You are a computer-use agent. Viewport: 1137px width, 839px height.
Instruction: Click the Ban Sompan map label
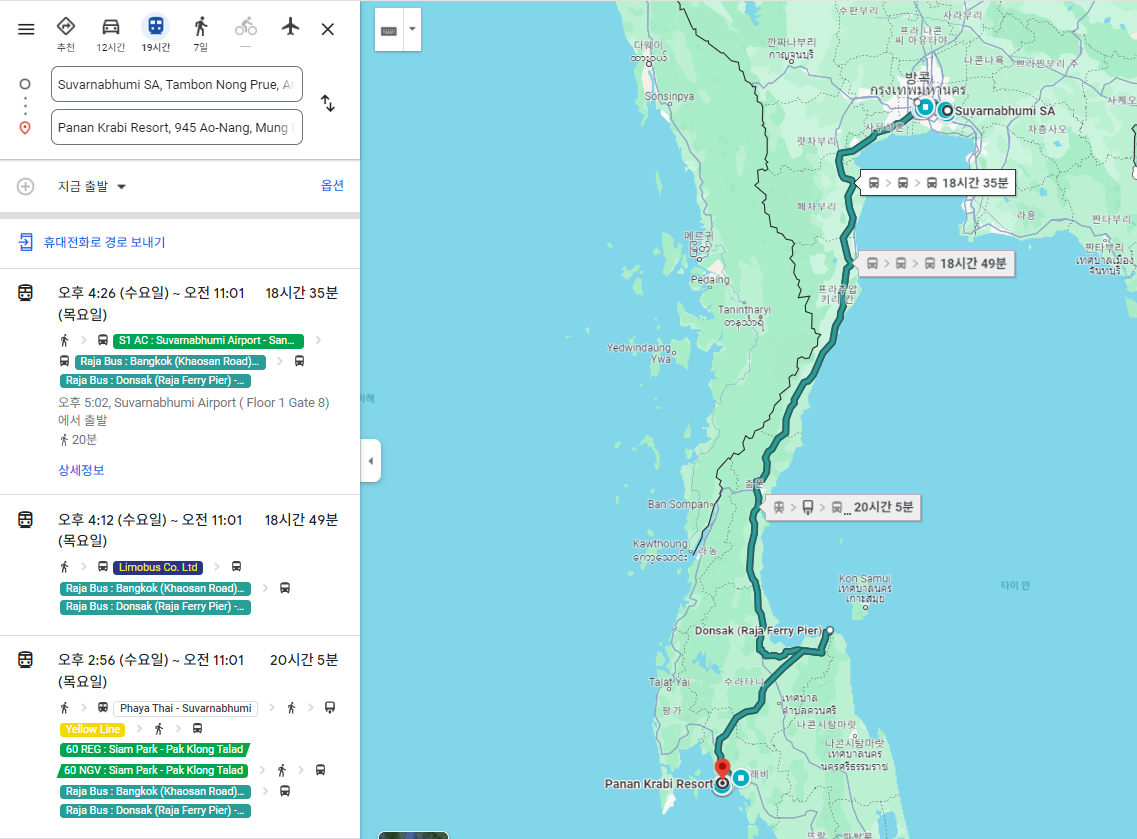(679, 504)
